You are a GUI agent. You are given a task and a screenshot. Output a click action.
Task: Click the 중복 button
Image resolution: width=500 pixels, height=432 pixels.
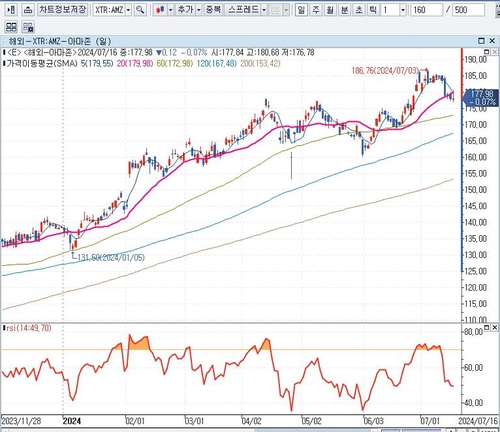214,10
